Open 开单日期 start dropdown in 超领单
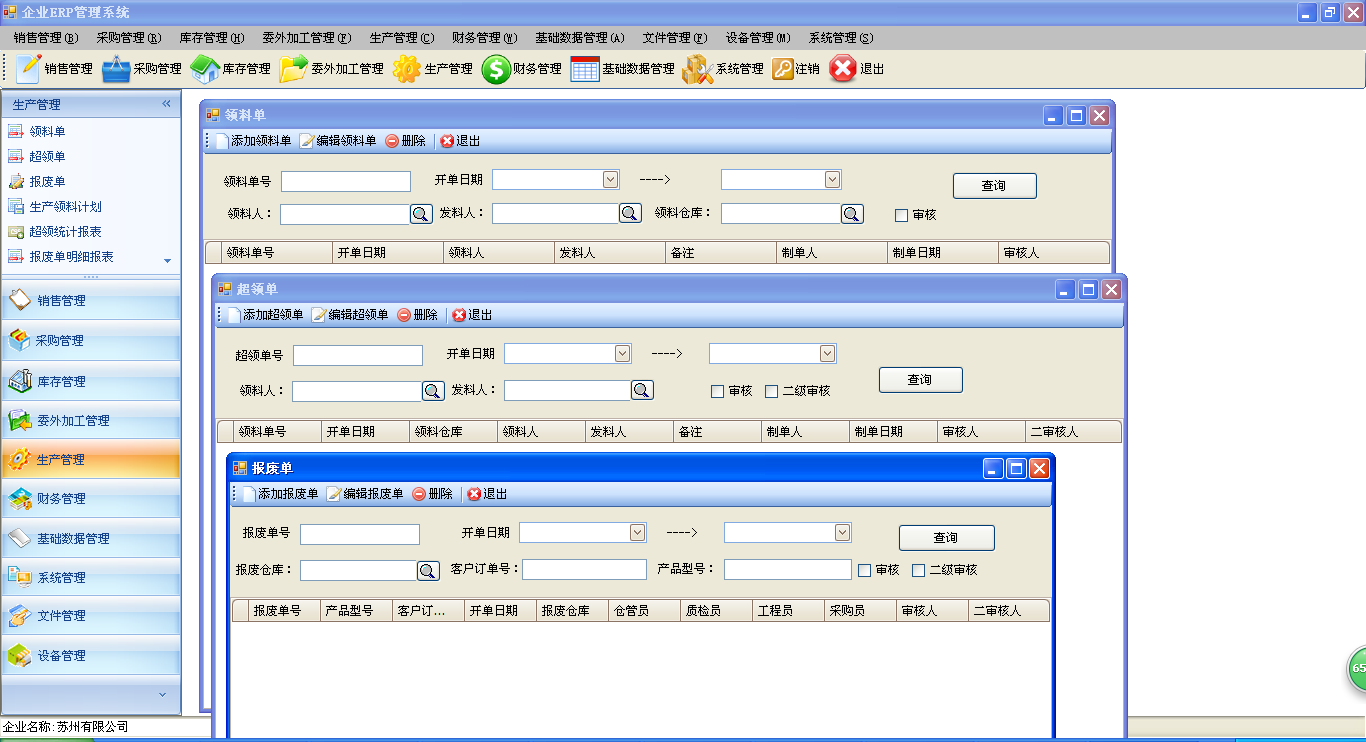The height and width of the screenshot is (742, 1366). [x=622, y=354]
